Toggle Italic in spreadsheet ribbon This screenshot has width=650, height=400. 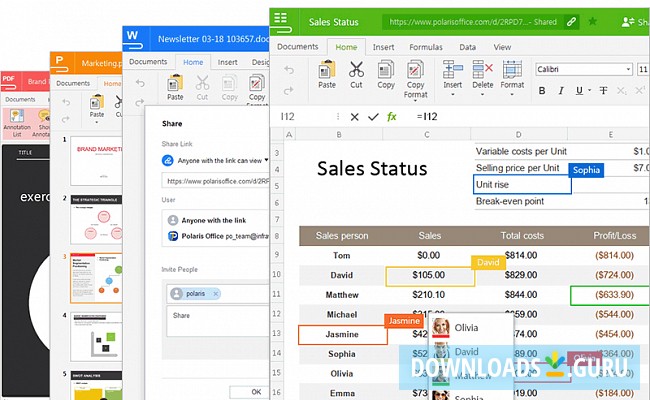(561, 90)
